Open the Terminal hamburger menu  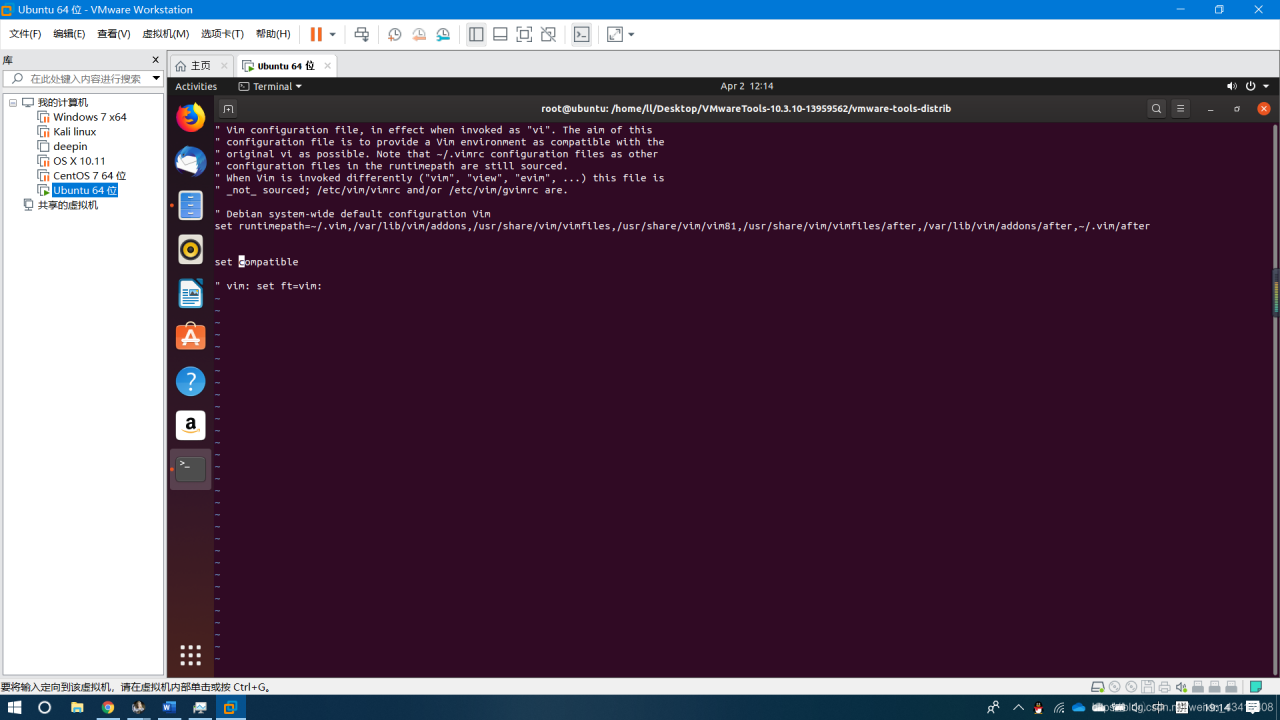[1181, 109]
